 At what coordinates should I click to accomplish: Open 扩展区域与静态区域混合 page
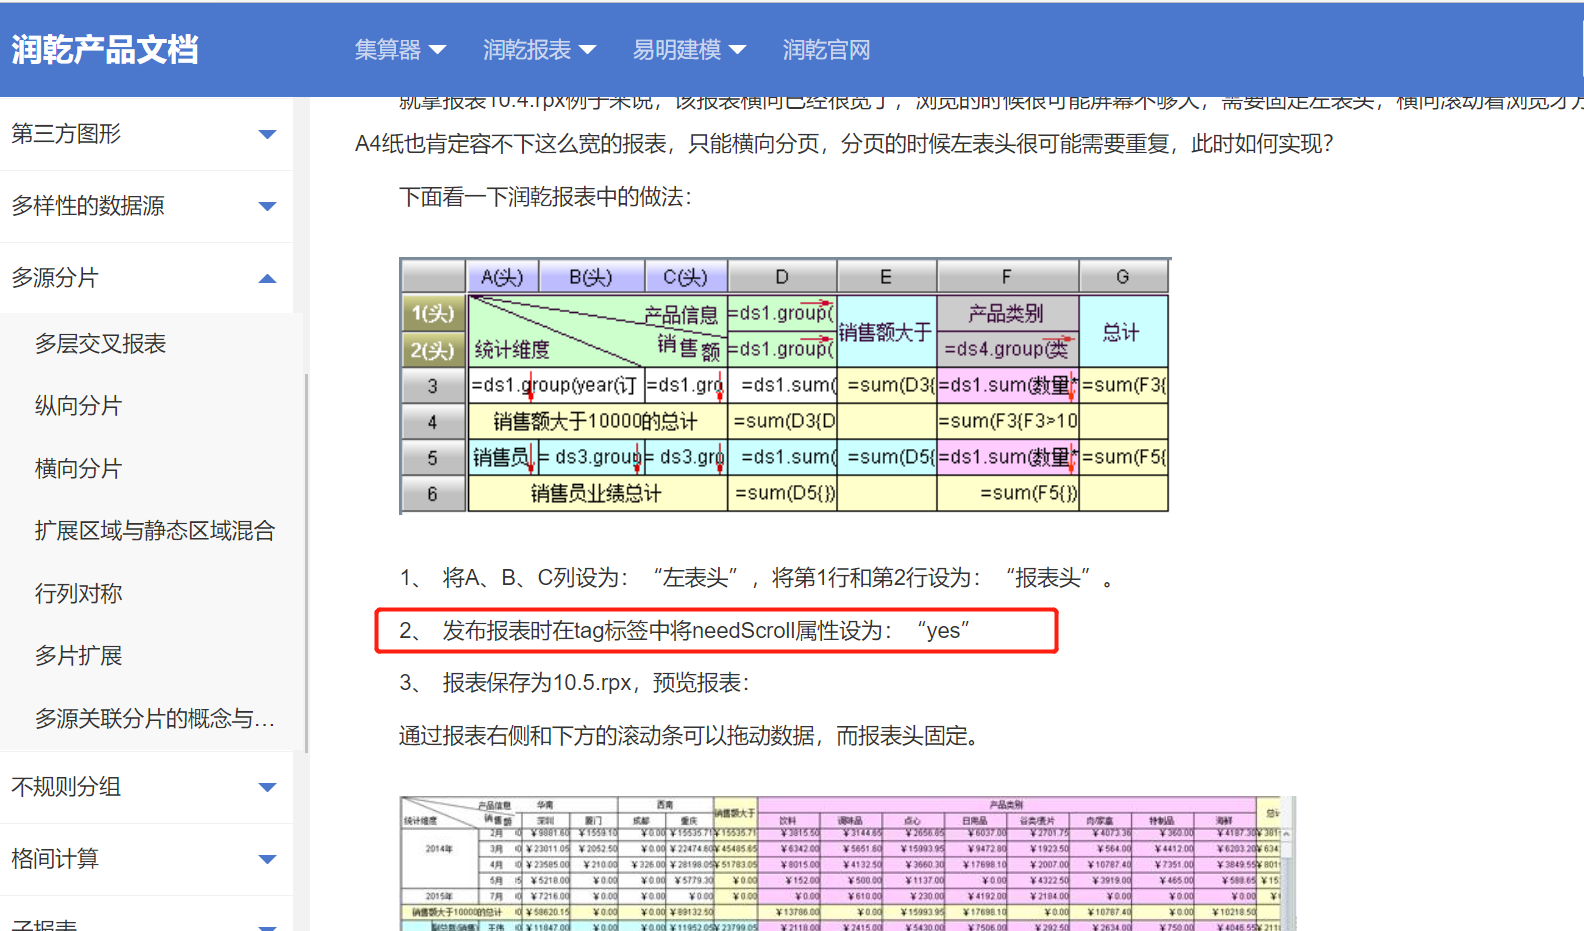click(x=154, y=531)
